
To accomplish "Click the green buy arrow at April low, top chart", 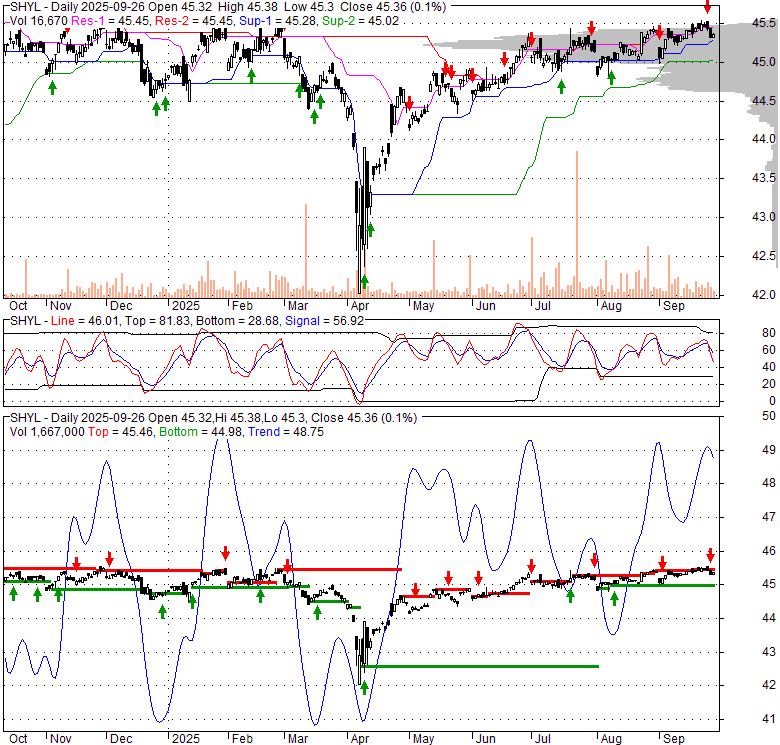I will tap(364, 281).
